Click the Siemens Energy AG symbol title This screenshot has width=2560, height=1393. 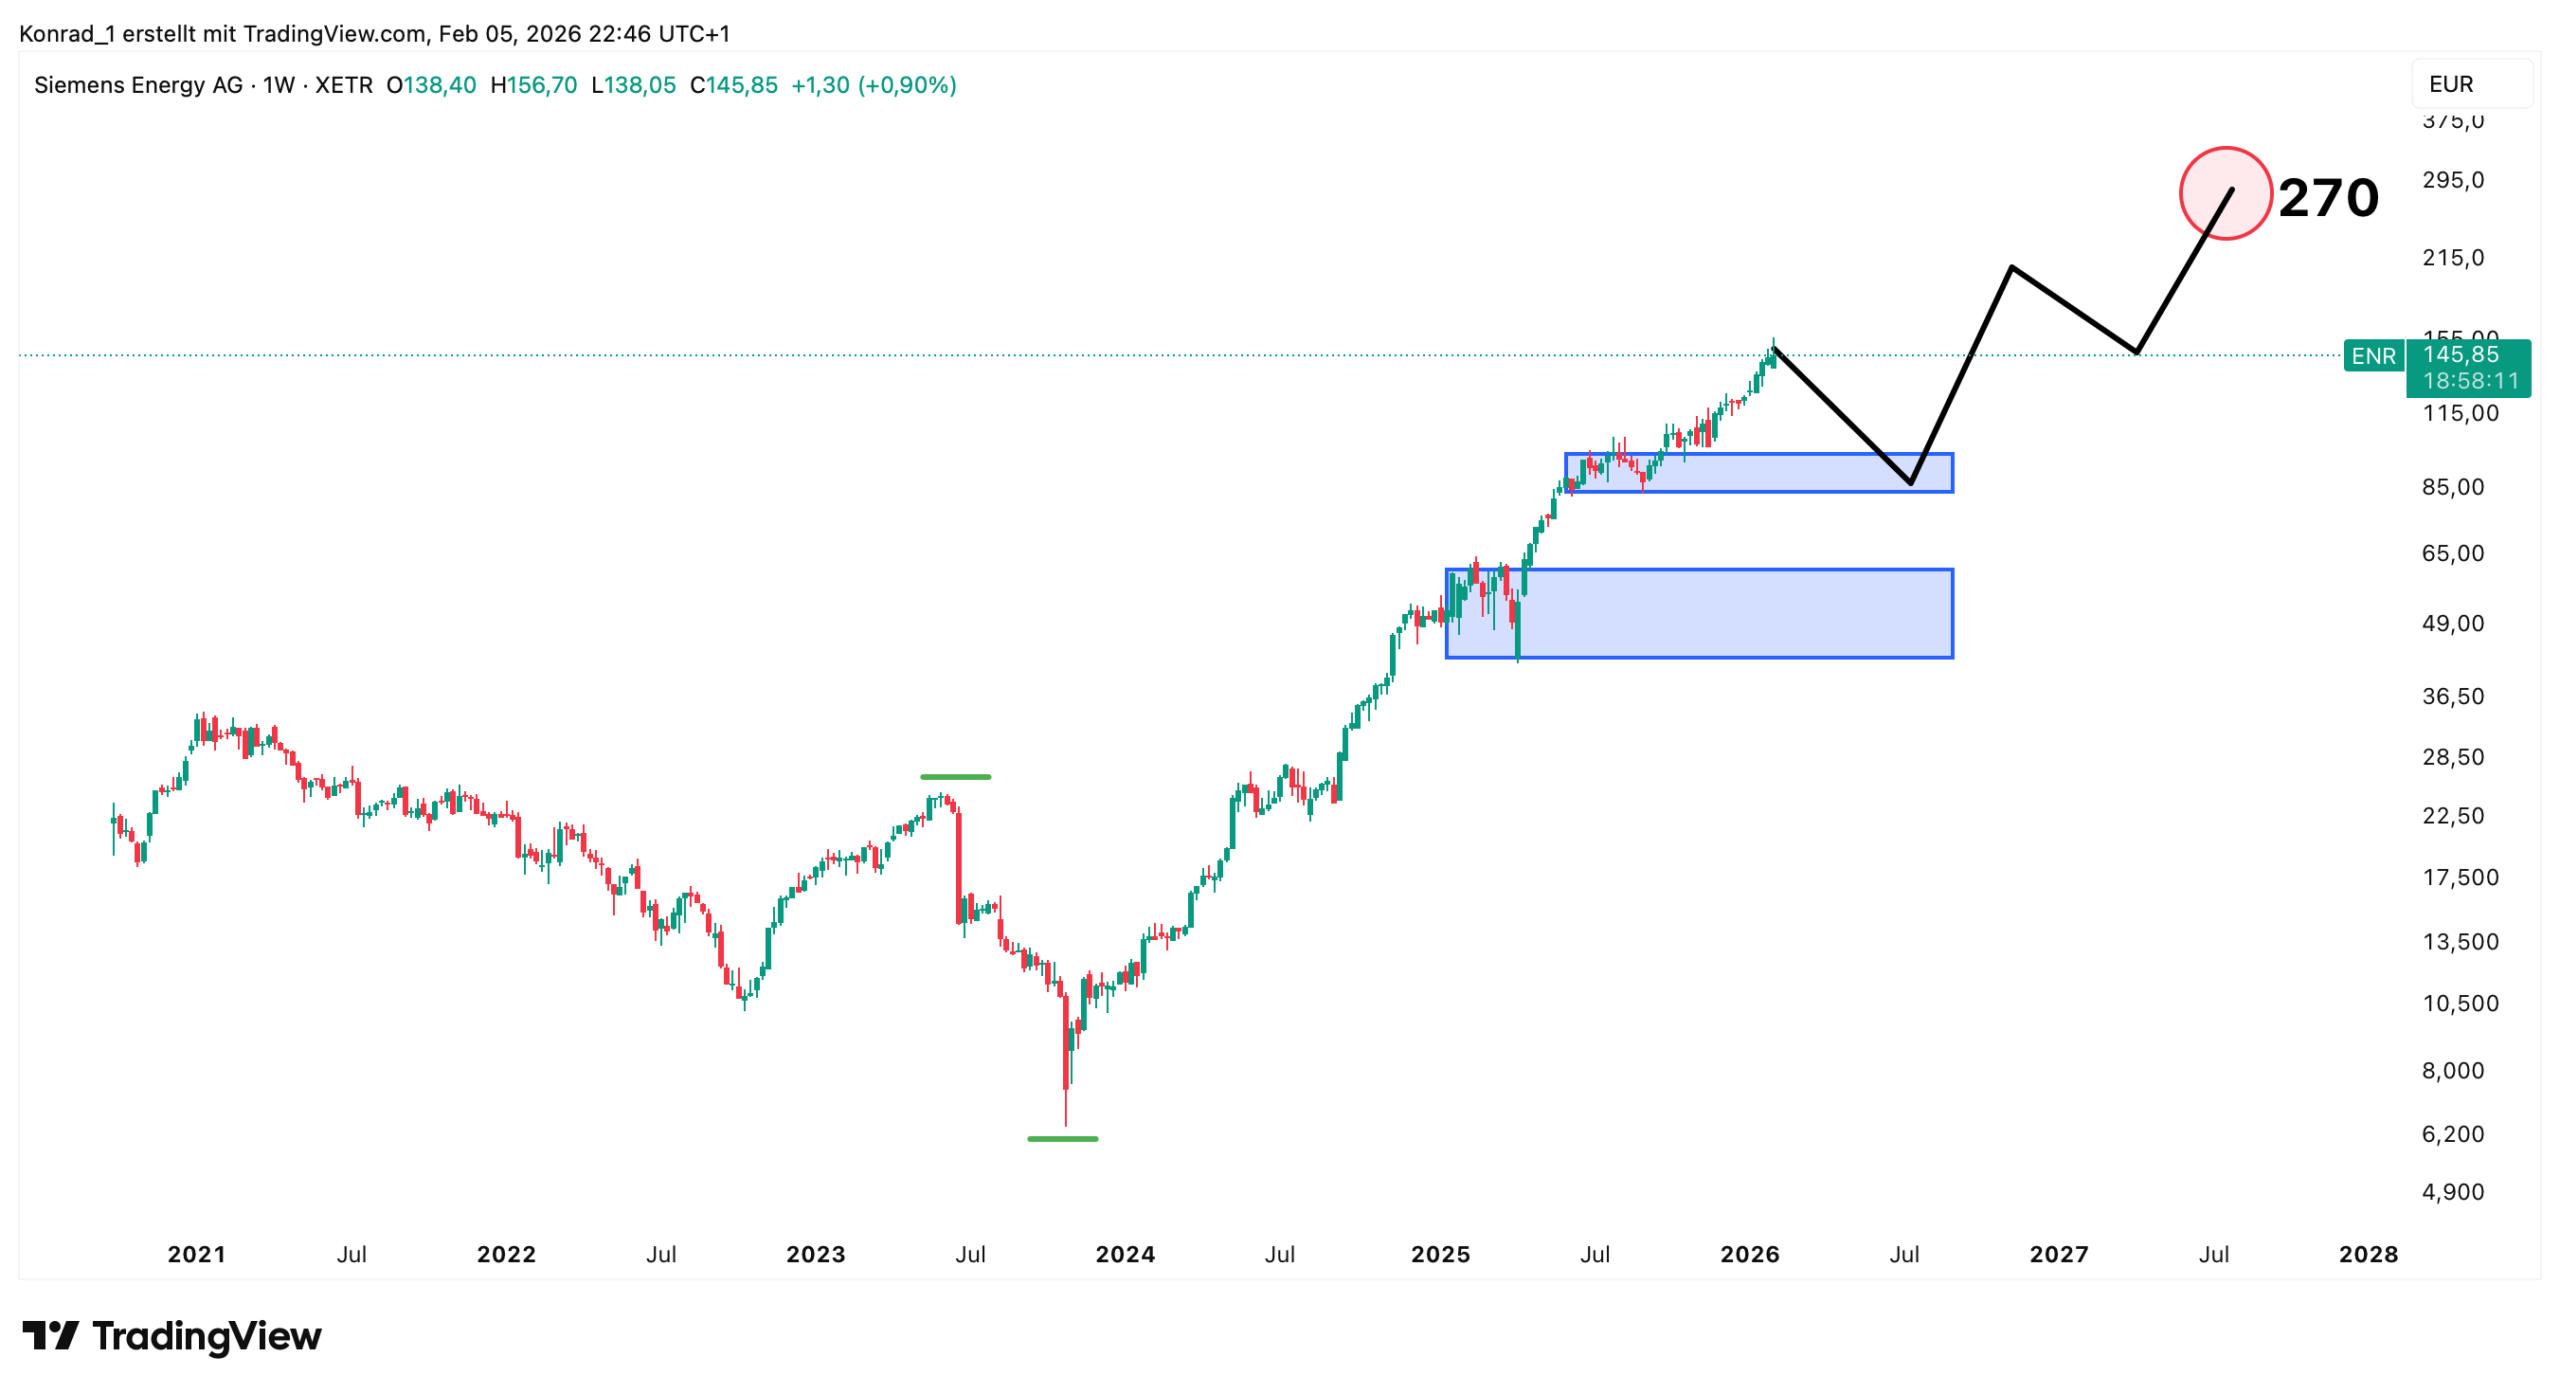[x=138, y=85]
